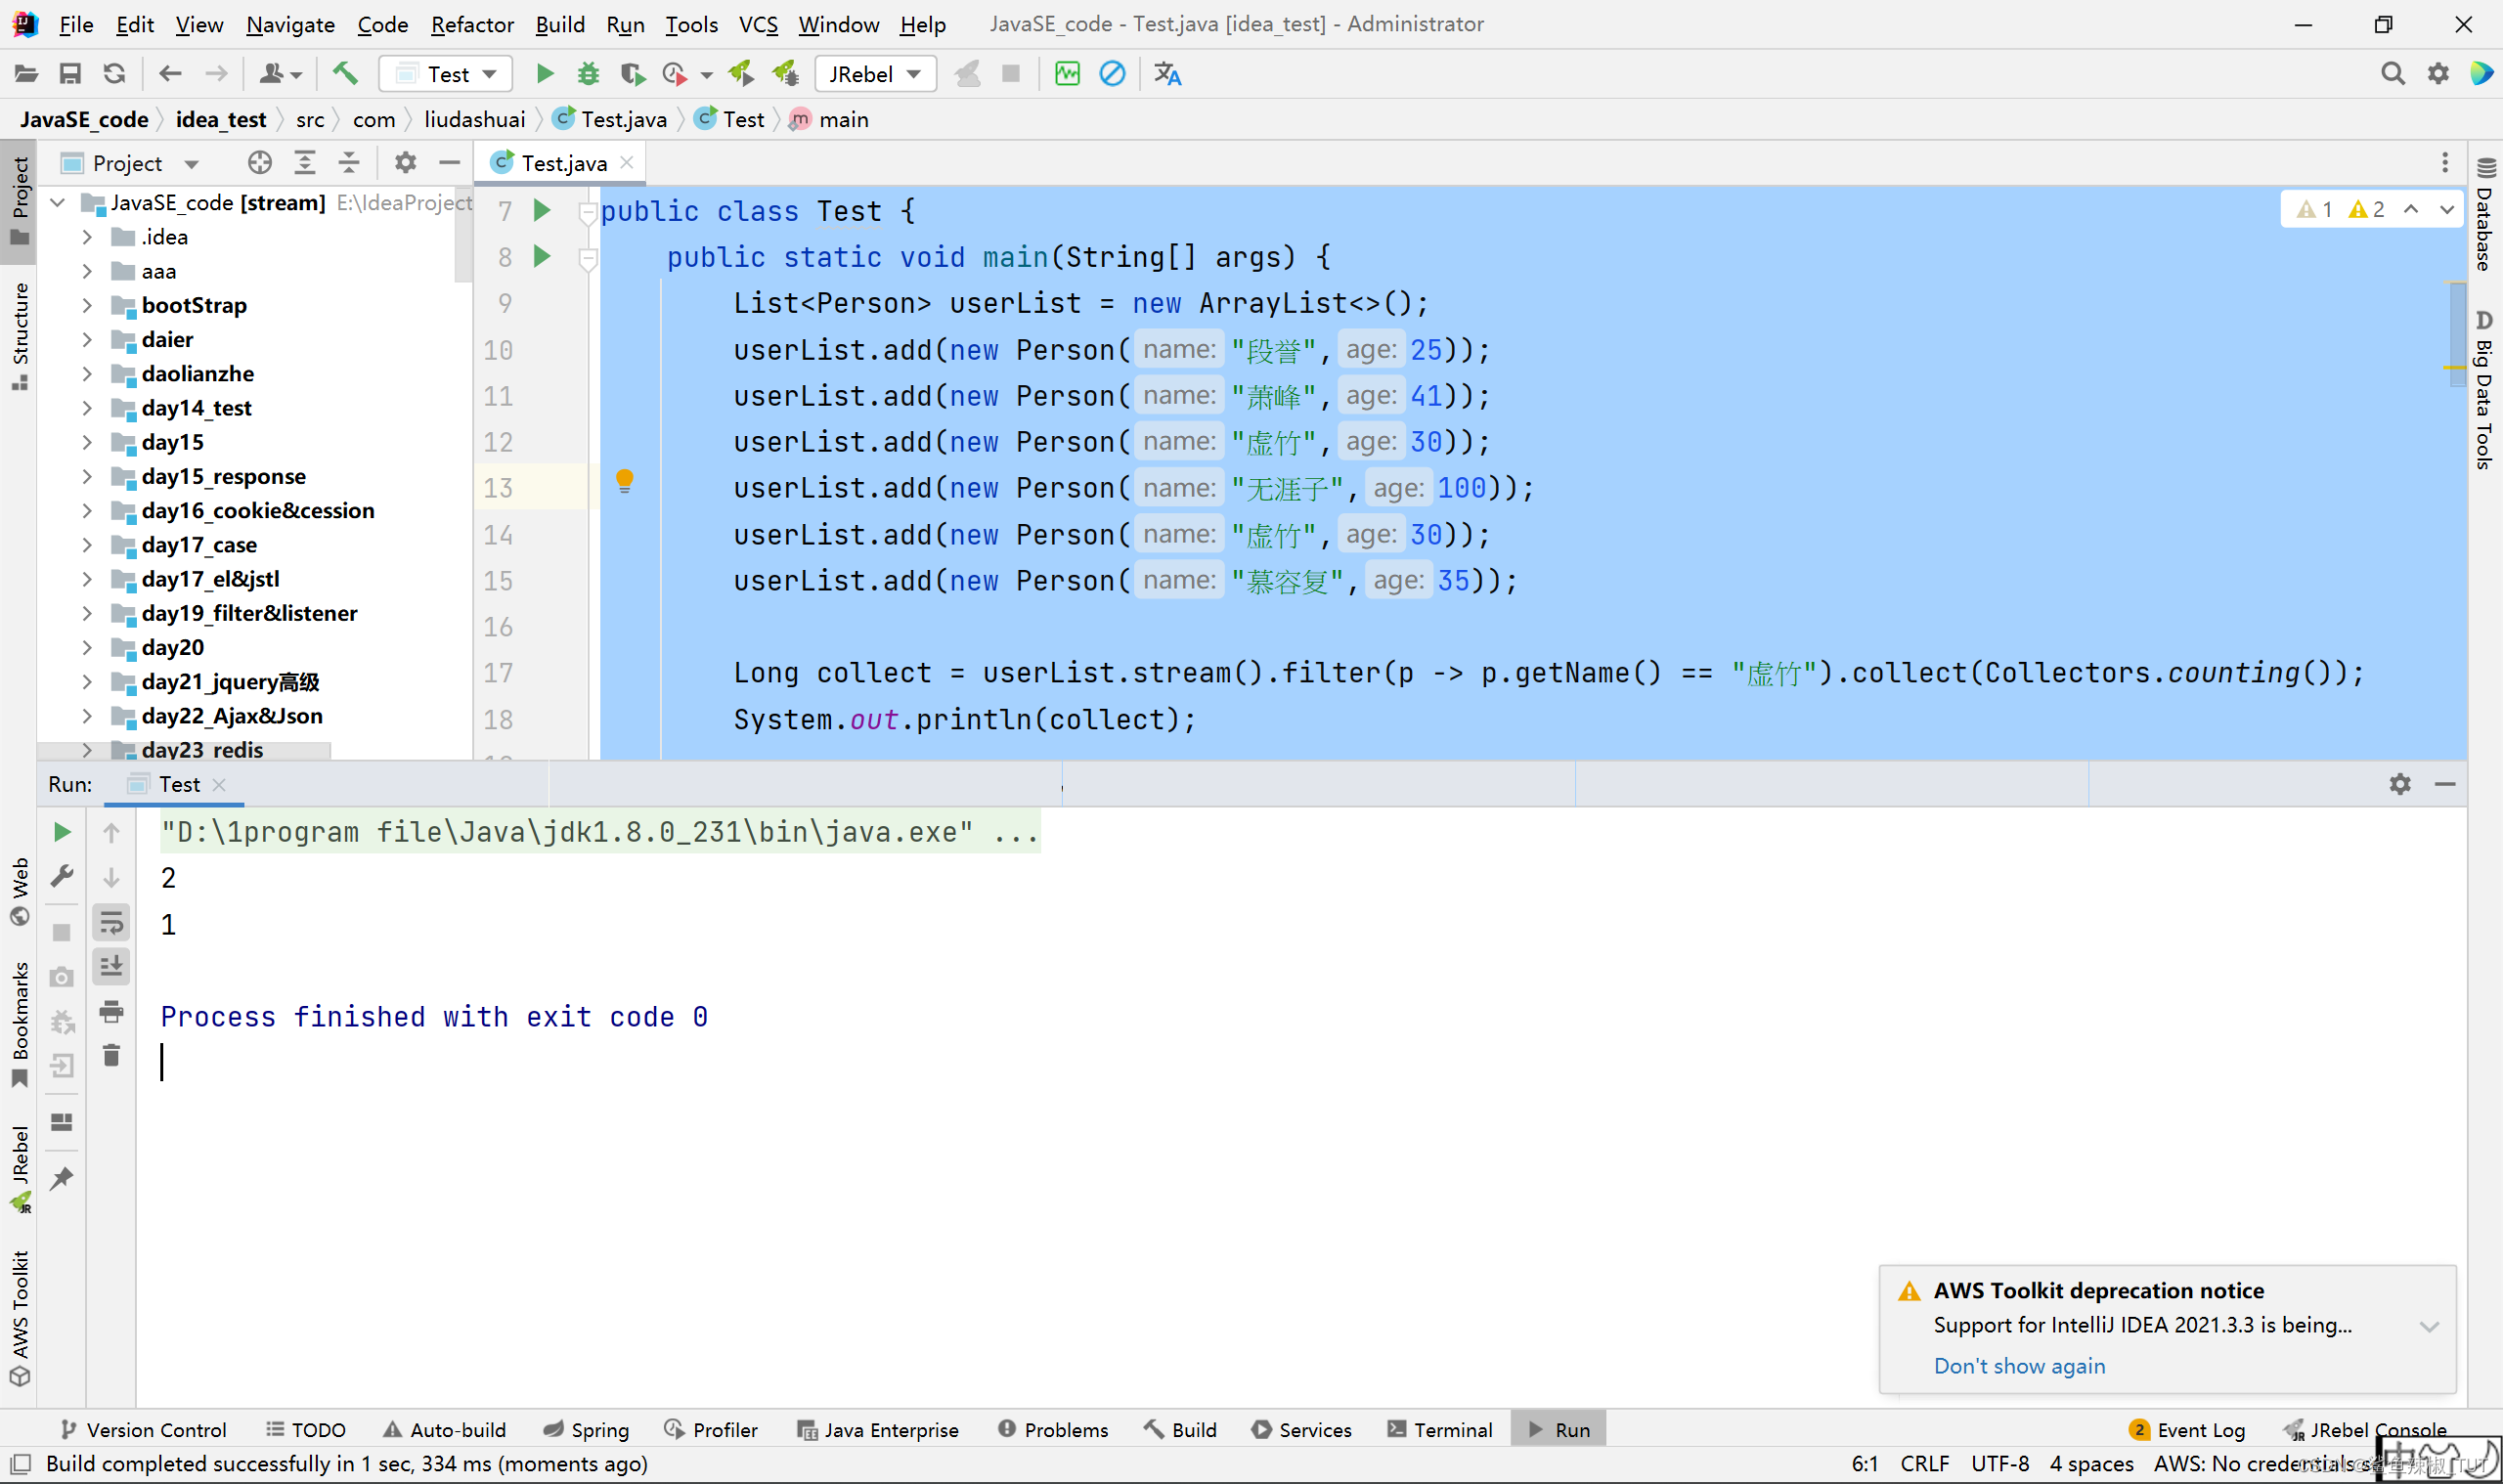Toggle the Structure tool window button
Viewport: 2503px width, 1484px height.
click(x=19, y=335)
